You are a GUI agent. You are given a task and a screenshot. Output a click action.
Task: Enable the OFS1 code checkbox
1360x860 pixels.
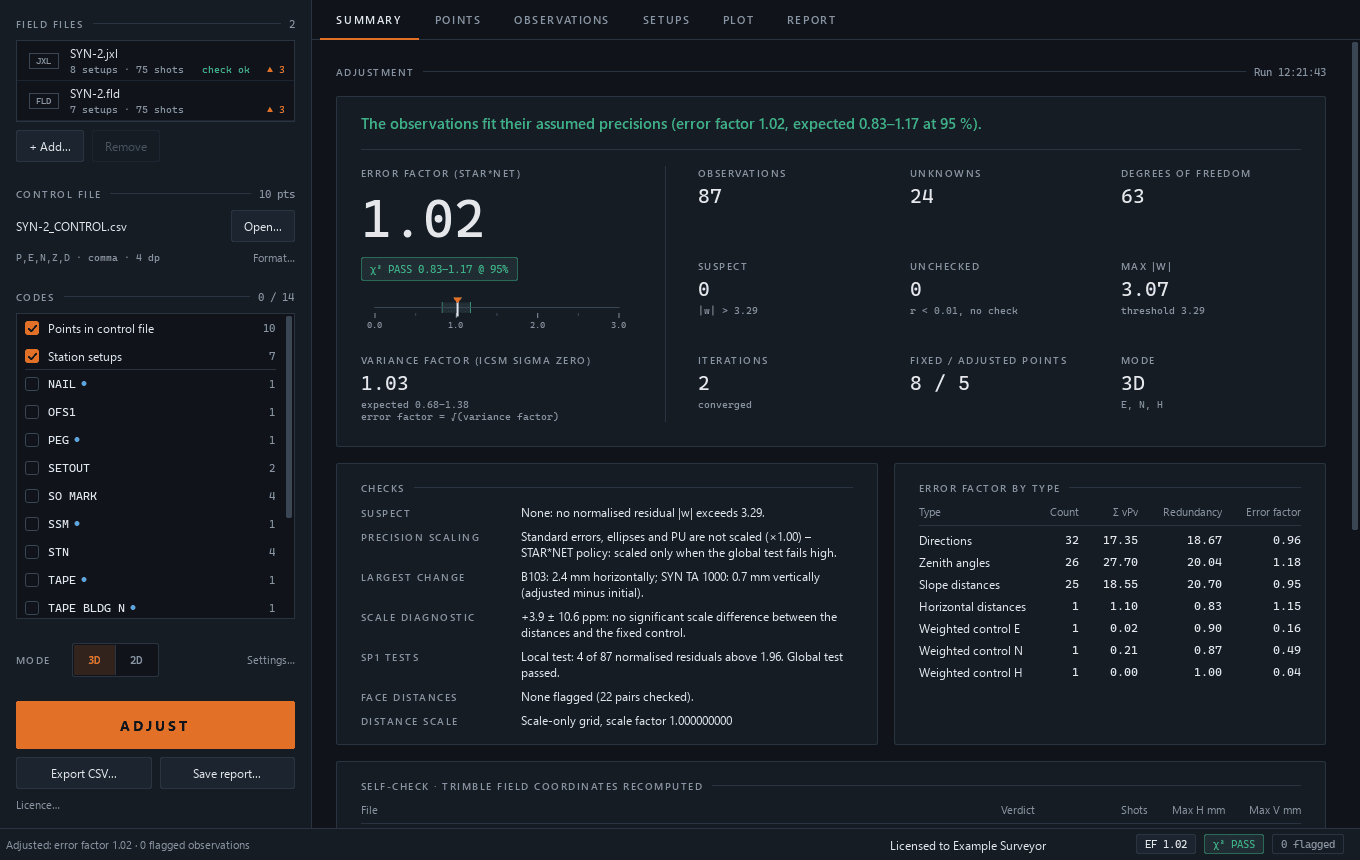tap(32, 412)
